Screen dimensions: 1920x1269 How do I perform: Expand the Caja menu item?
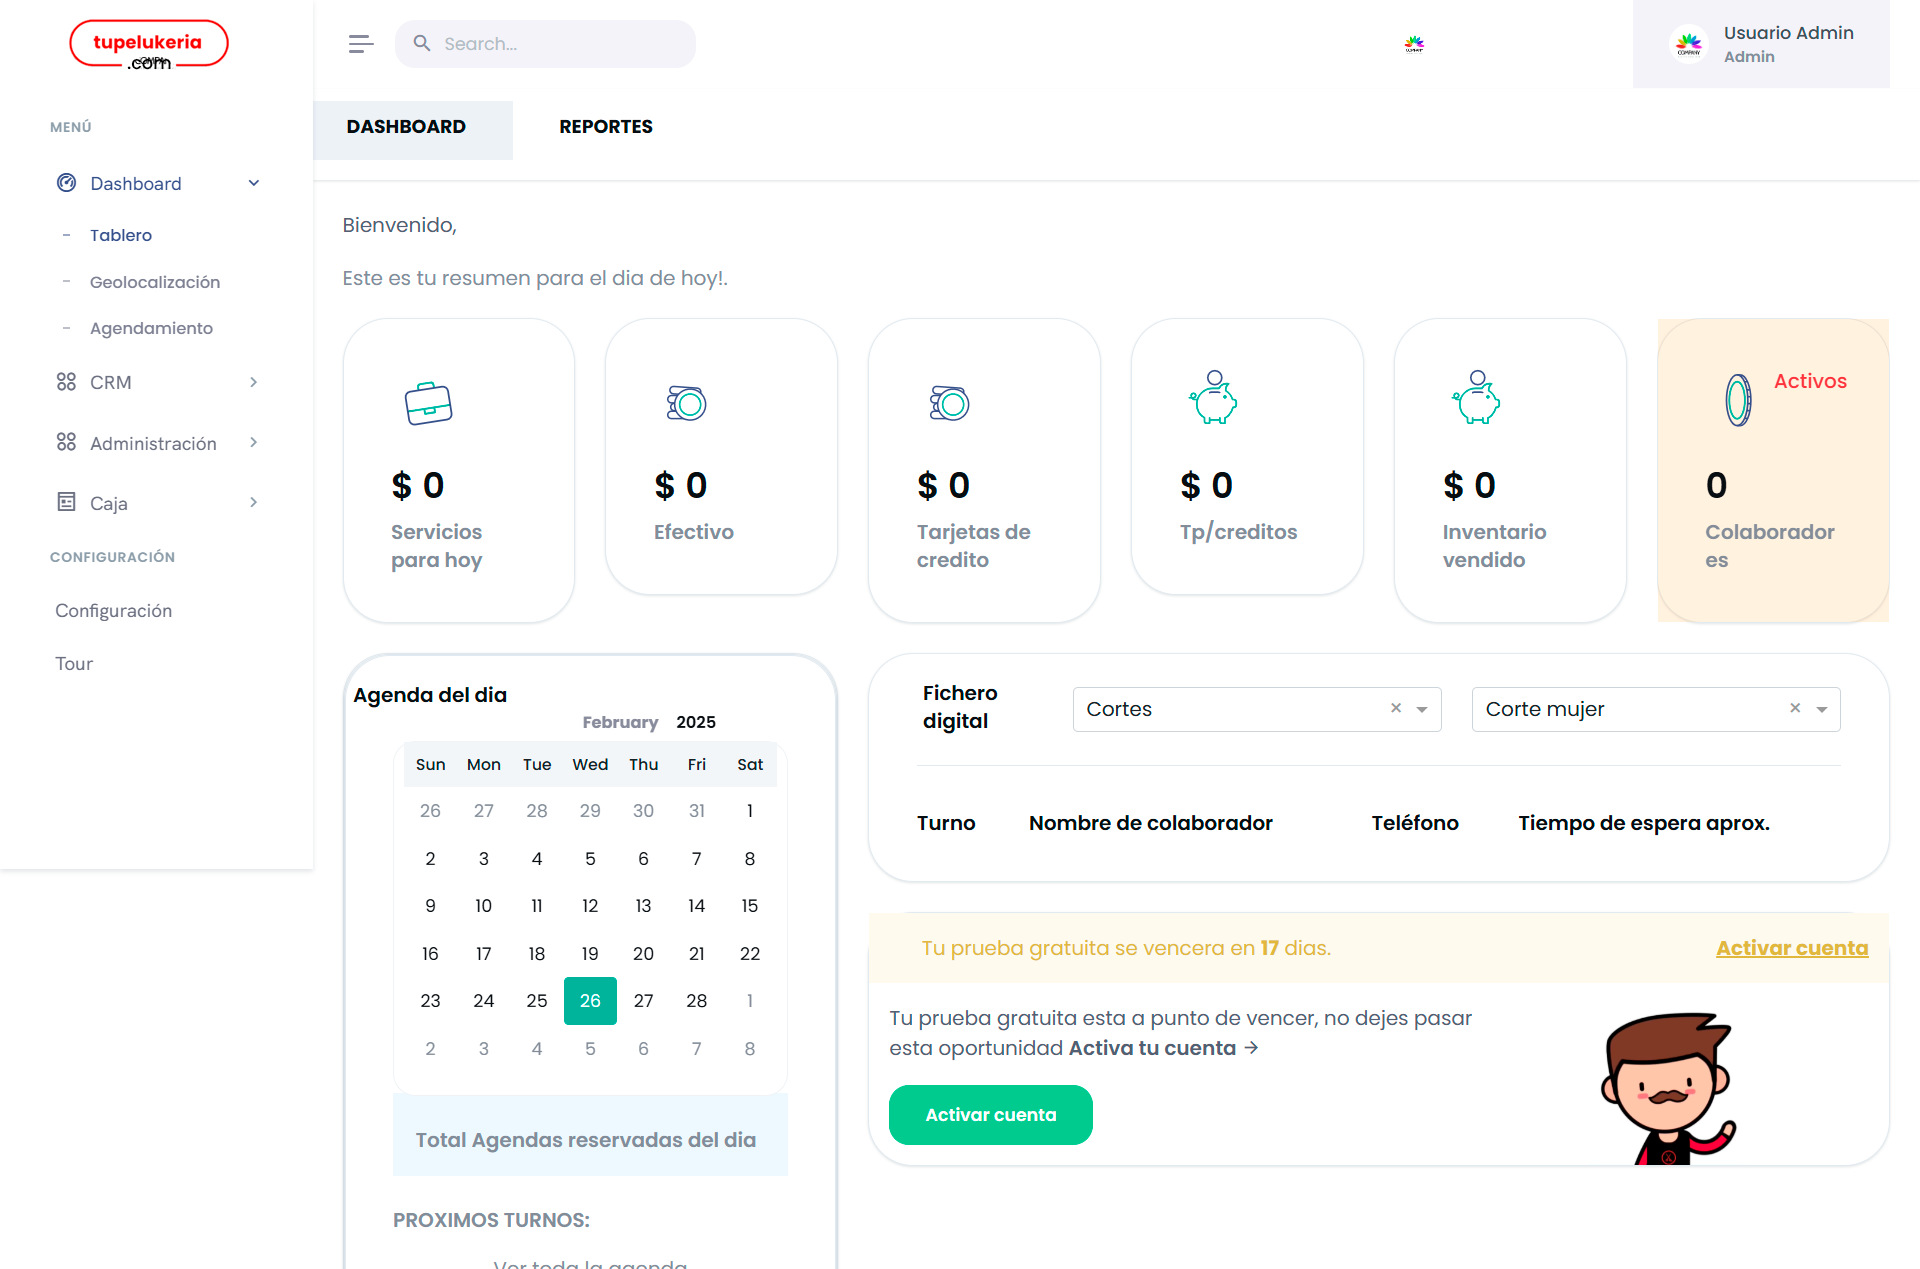(254, 503)
